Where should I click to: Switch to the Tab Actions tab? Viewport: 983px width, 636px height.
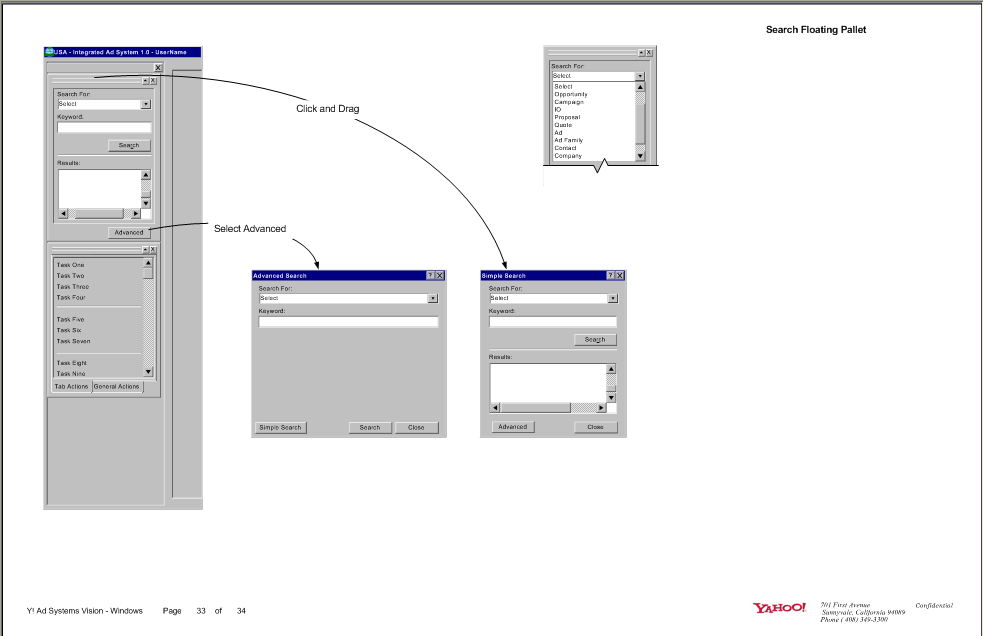71,385
